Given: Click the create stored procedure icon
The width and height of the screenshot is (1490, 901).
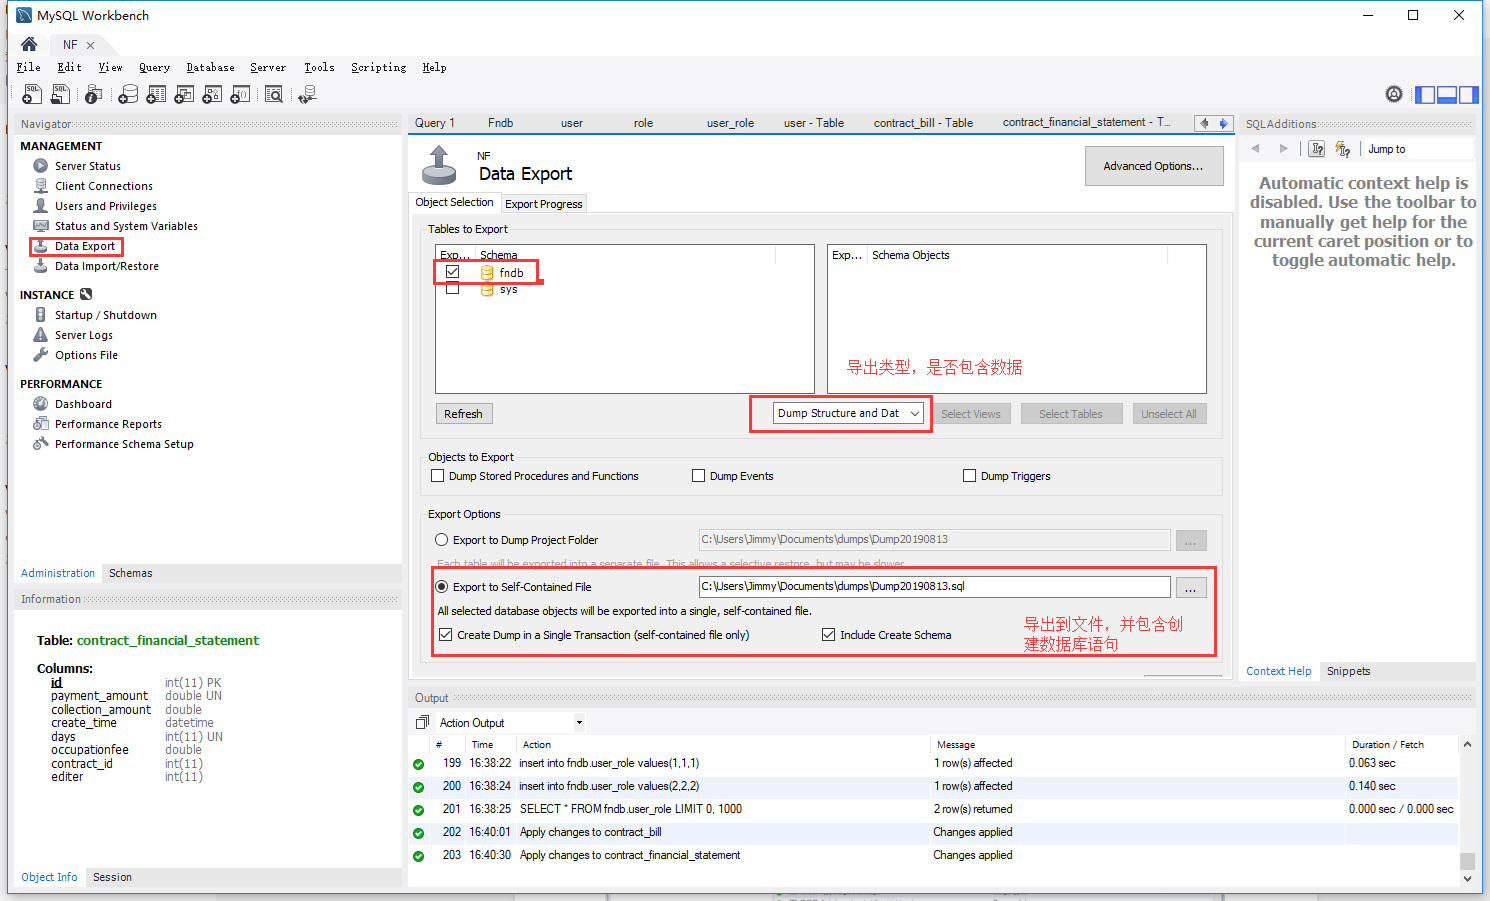Looking at the screenshot, I should pyautogui.click(x=212, y=94).
